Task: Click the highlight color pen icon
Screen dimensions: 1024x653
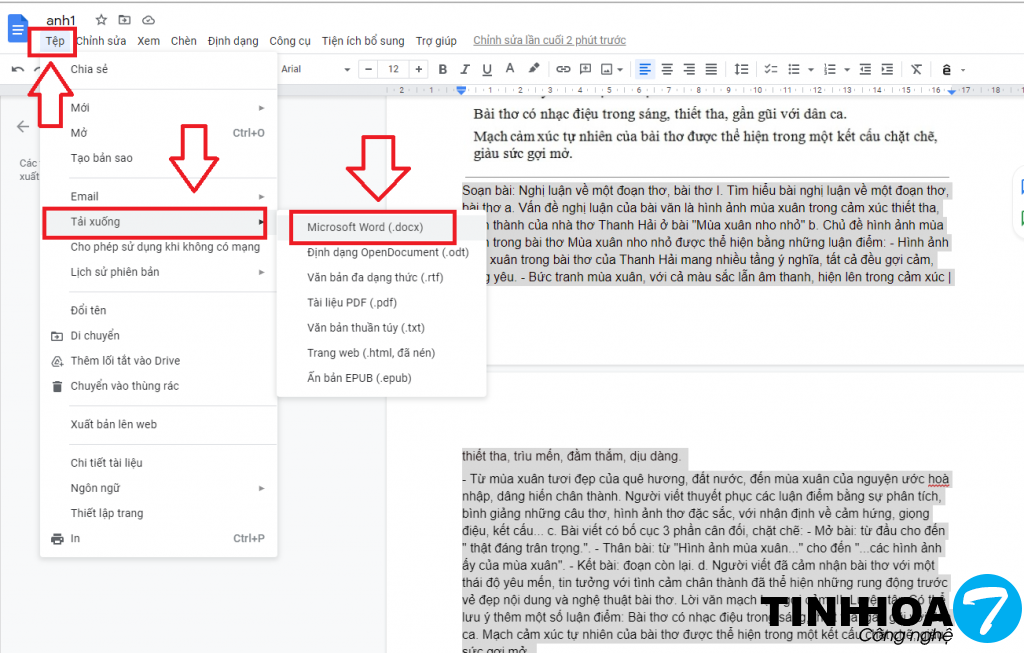Action: pyautogui.click(x=534, y=69)
